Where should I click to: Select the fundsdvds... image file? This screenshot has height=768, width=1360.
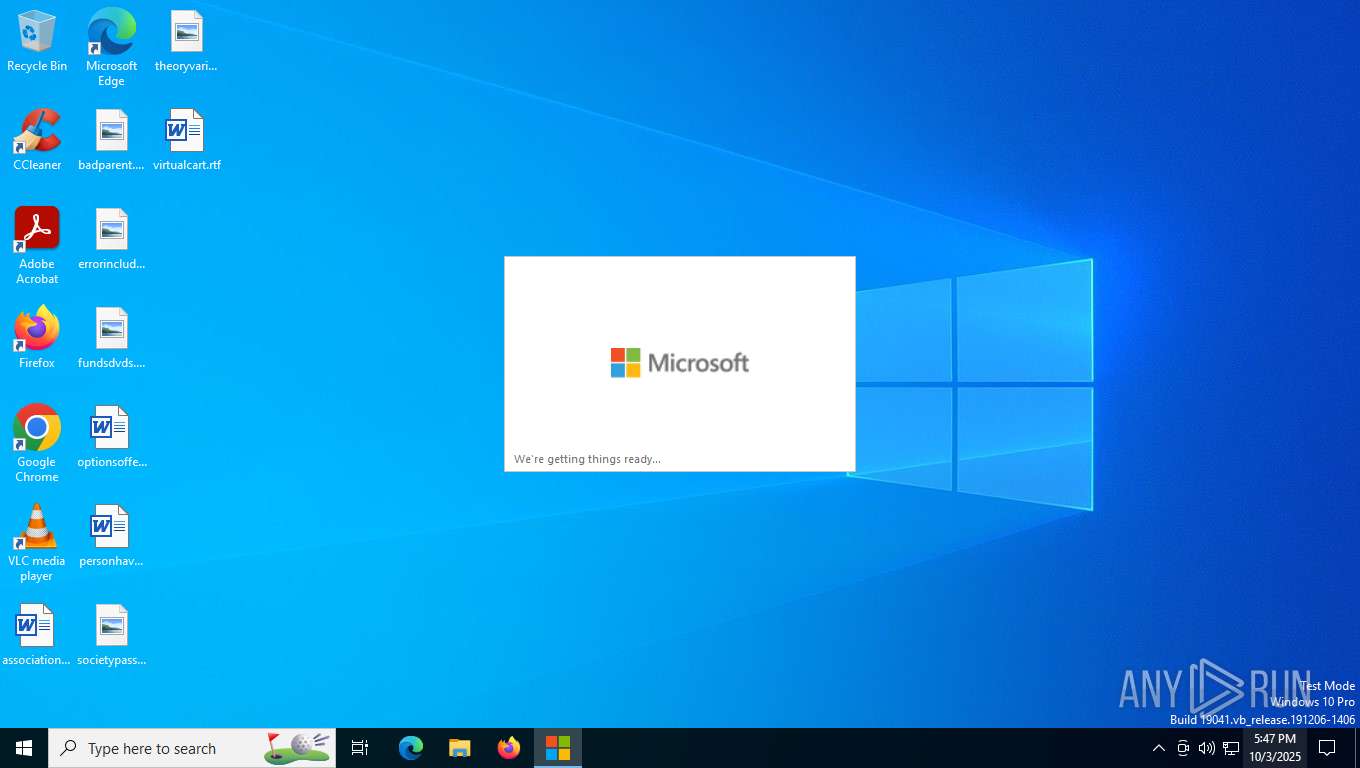pyautogui.click(x=111, y=338)
